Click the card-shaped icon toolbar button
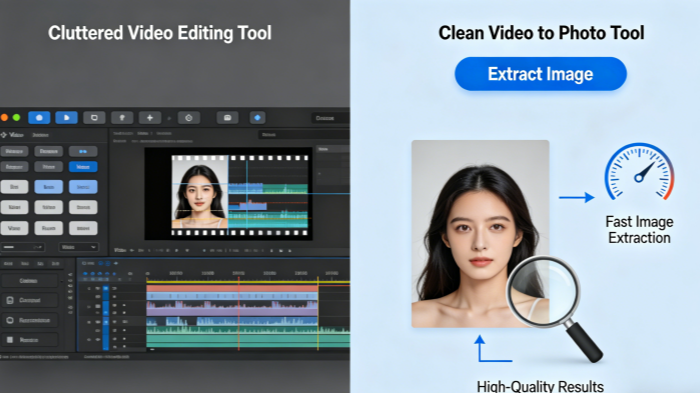Screen dimensions: 700x393 pyautogui.click(x=227, y=118)
